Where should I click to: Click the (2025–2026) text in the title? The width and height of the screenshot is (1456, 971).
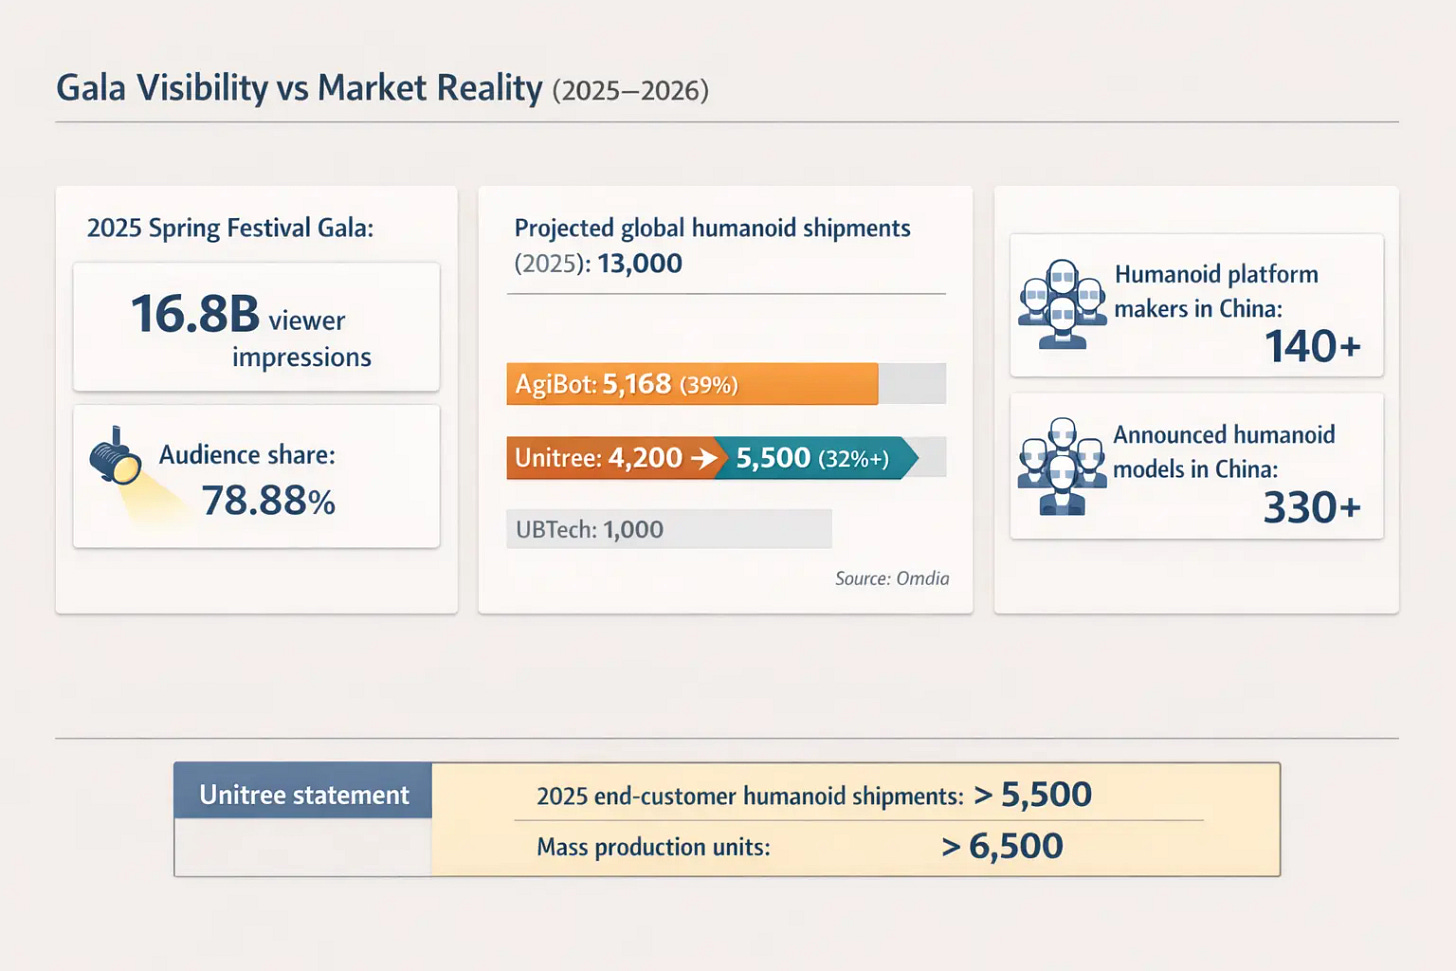630,91
